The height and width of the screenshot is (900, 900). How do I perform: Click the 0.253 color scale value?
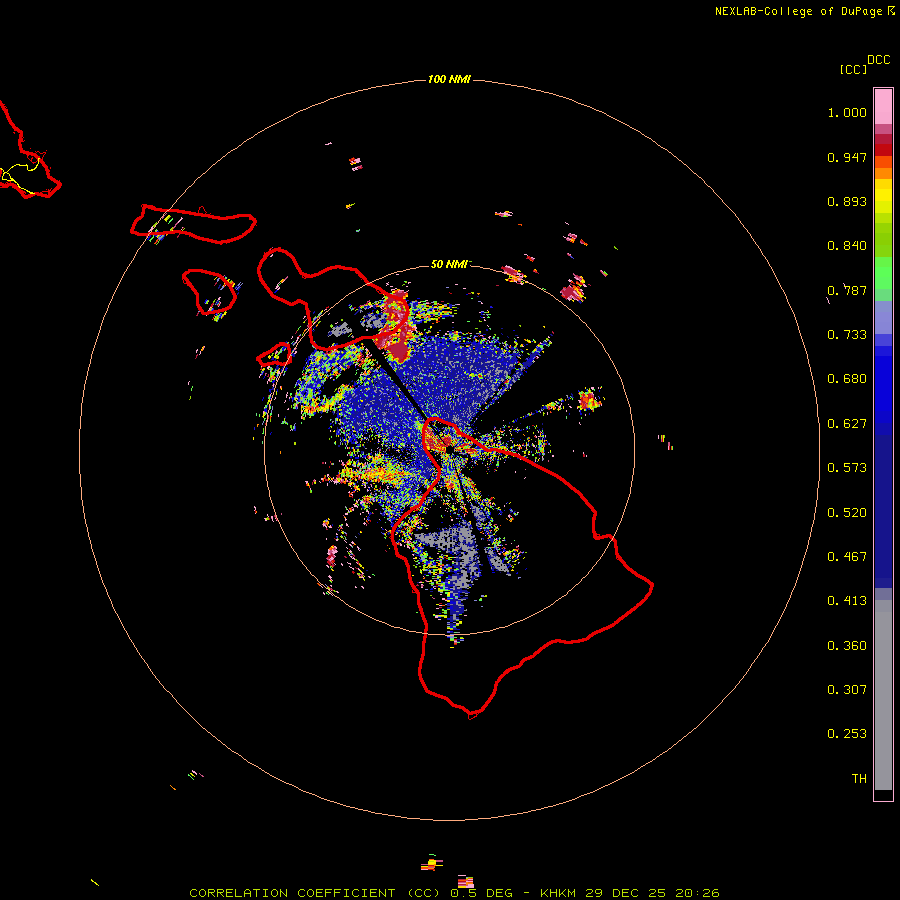pyautogui.click(x=847, y=734)
